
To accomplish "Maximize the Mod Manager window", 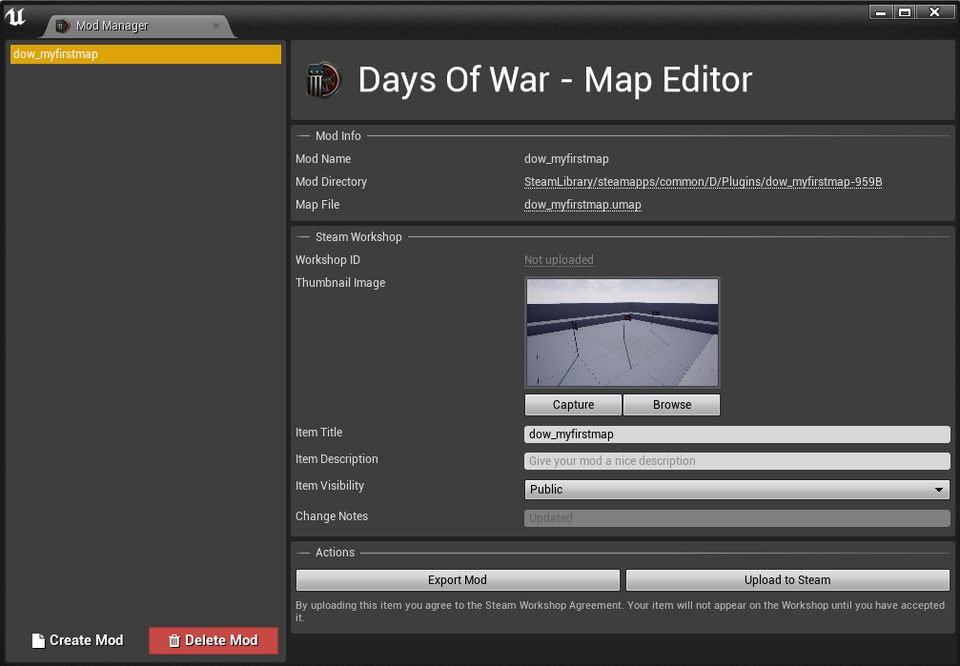I will (904, 12).
